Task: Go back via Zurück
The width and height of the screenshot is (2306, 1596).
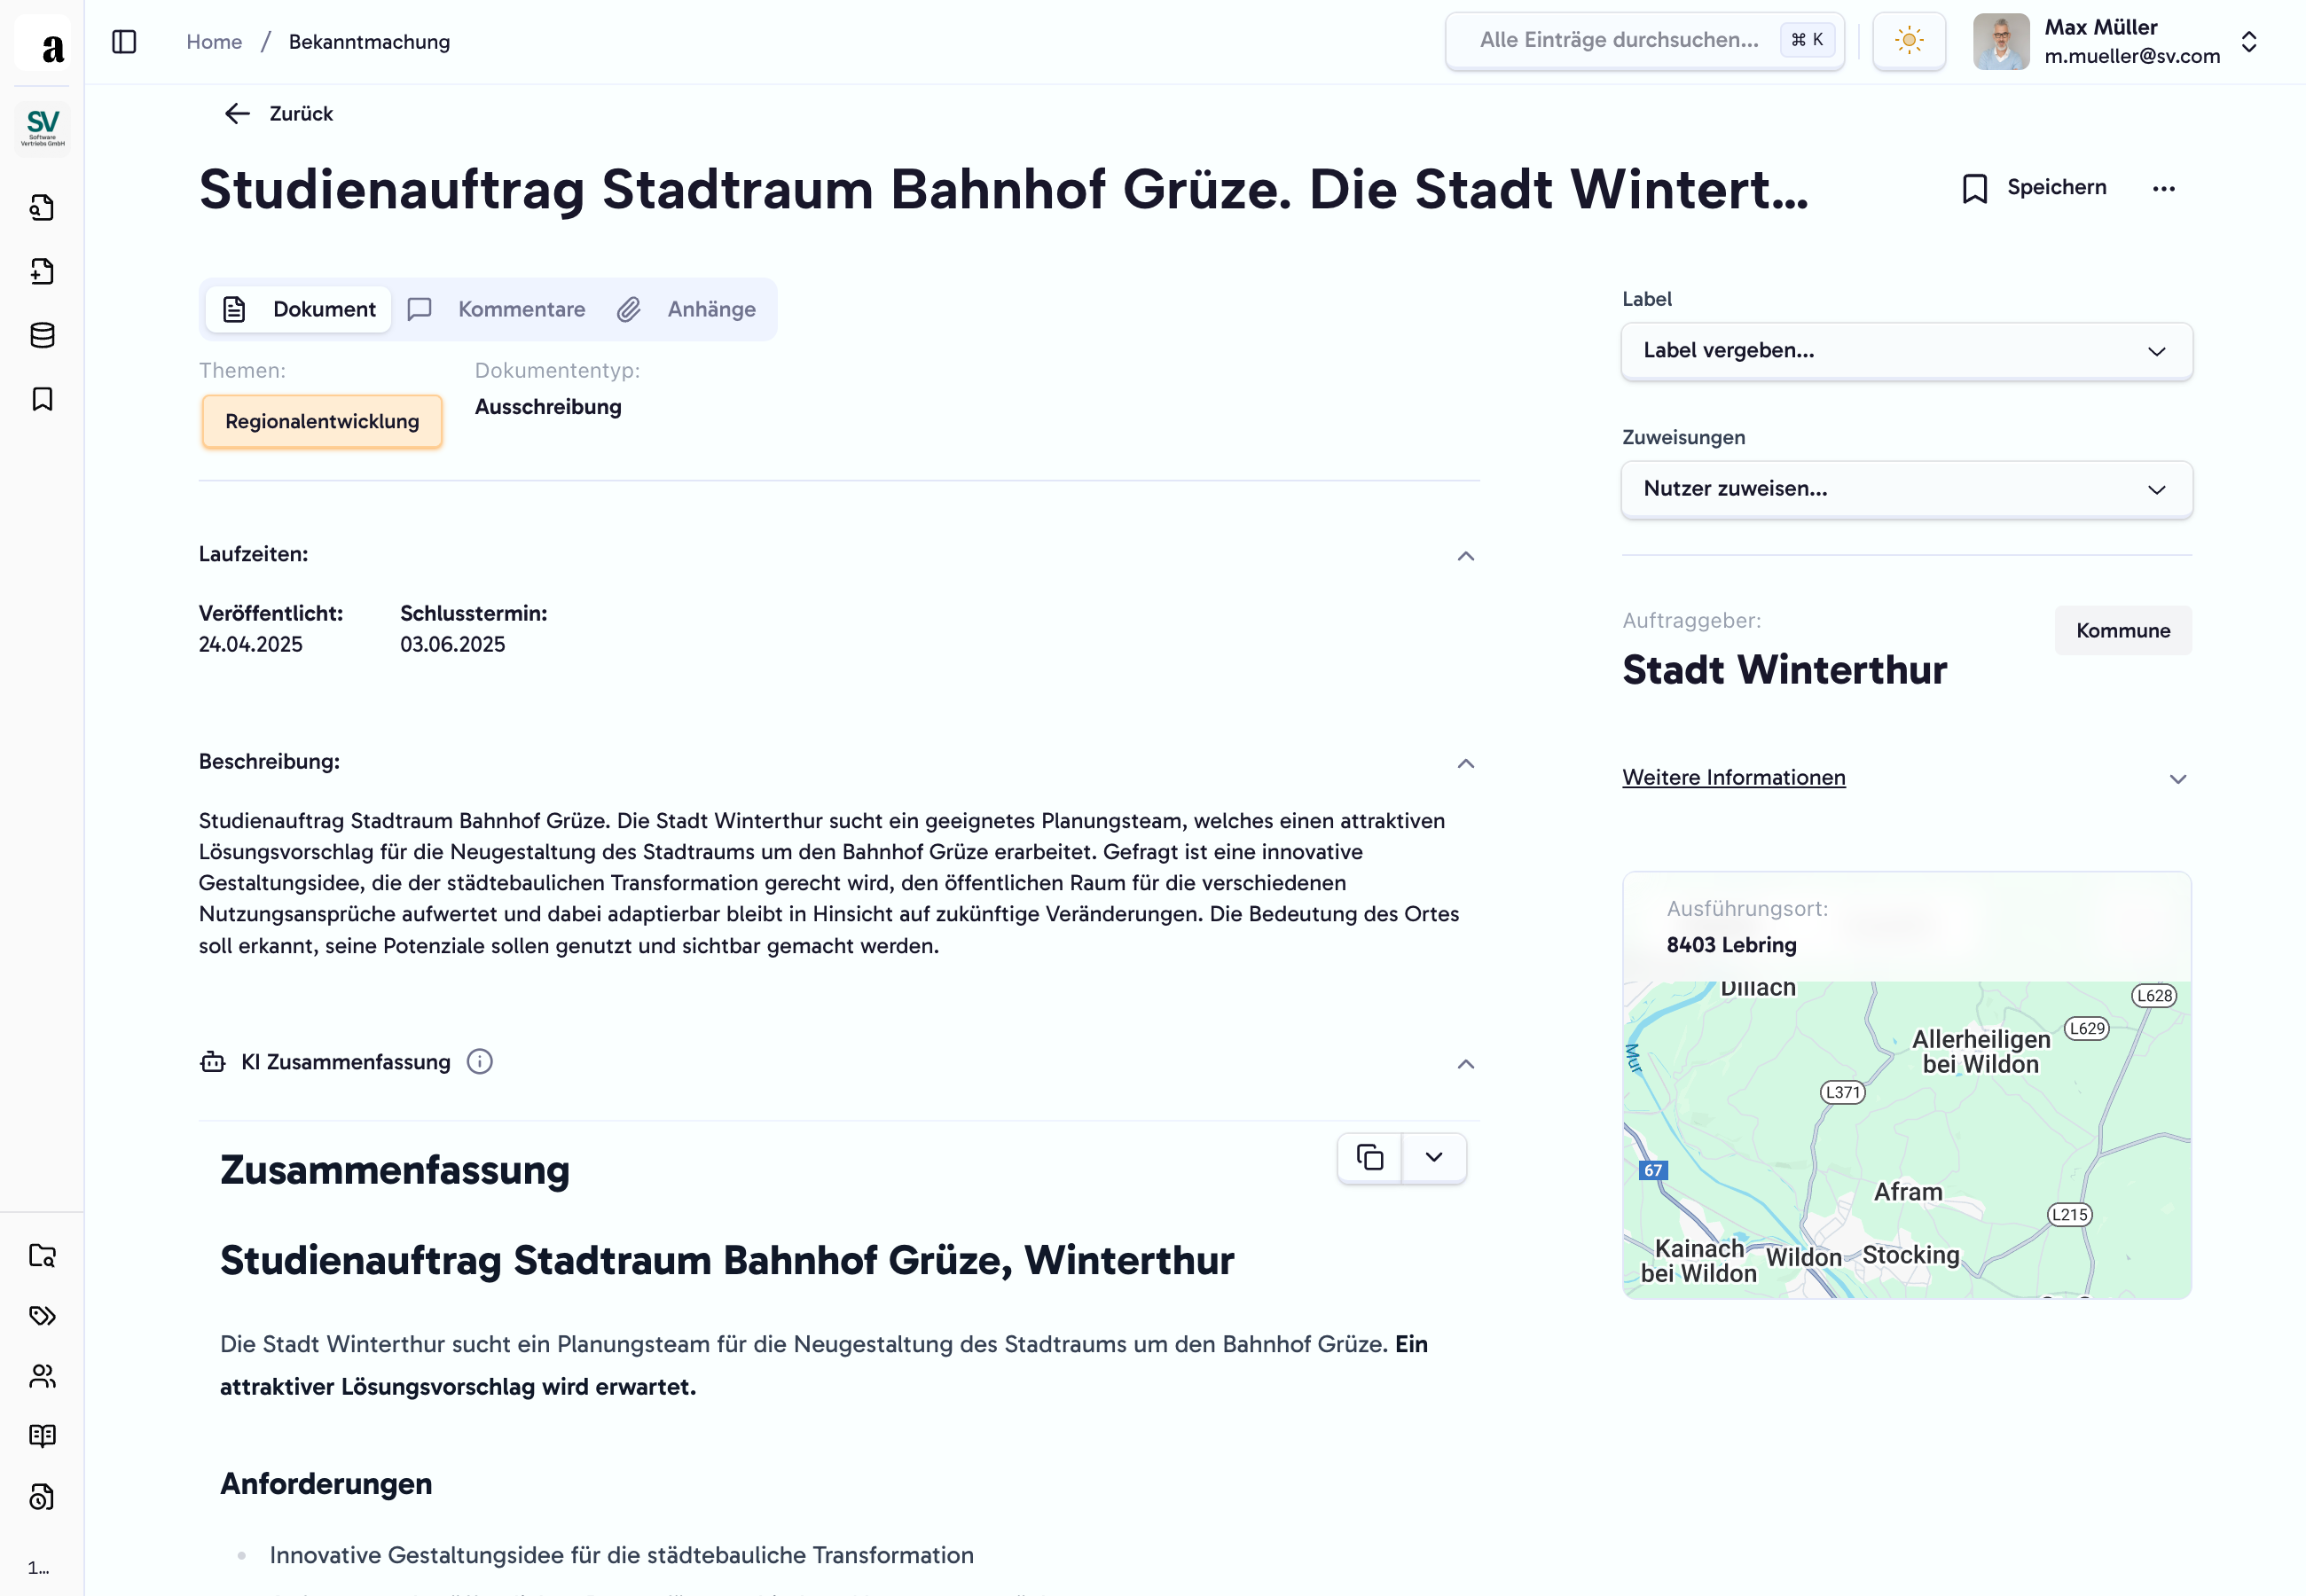Action: pyautogui.click(x=279, y=114)
